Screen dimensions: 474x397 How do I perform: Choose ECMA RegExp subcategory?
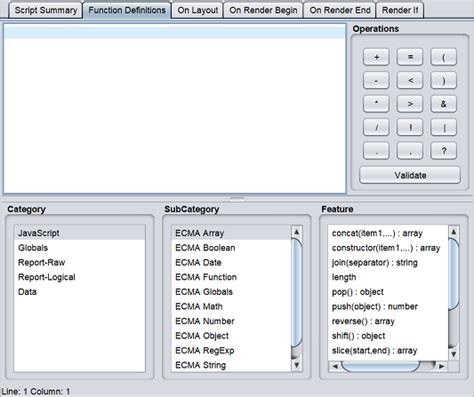click(x=231, y=350)
